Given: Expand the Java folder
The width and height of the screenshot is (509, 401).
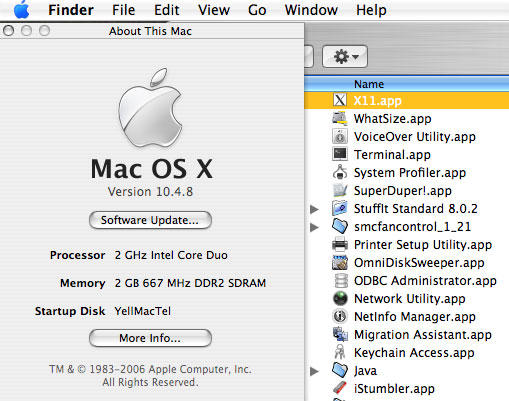Looking at the screenshot, I should (314, 371).
